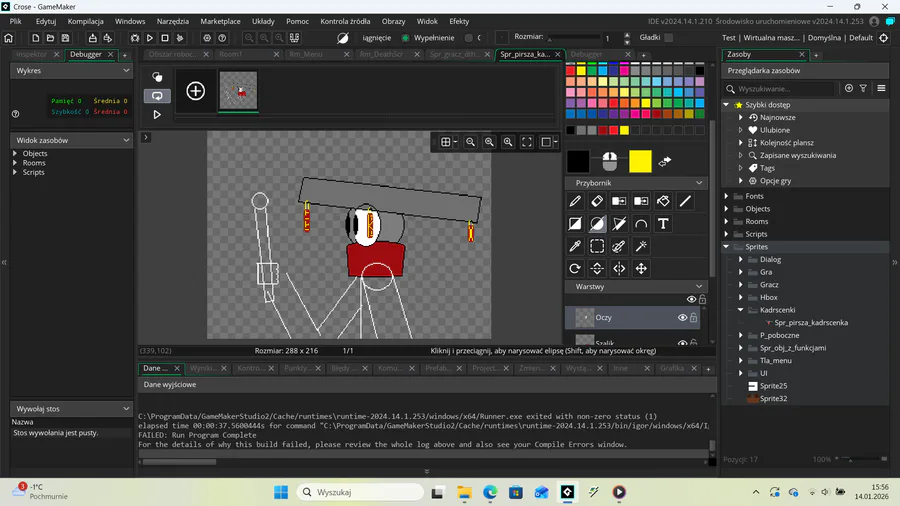The height and width of the screenshot is (506, 900).
Task: Pick the black left-mouse colour swatch
Action: click(x=578, y=162)
